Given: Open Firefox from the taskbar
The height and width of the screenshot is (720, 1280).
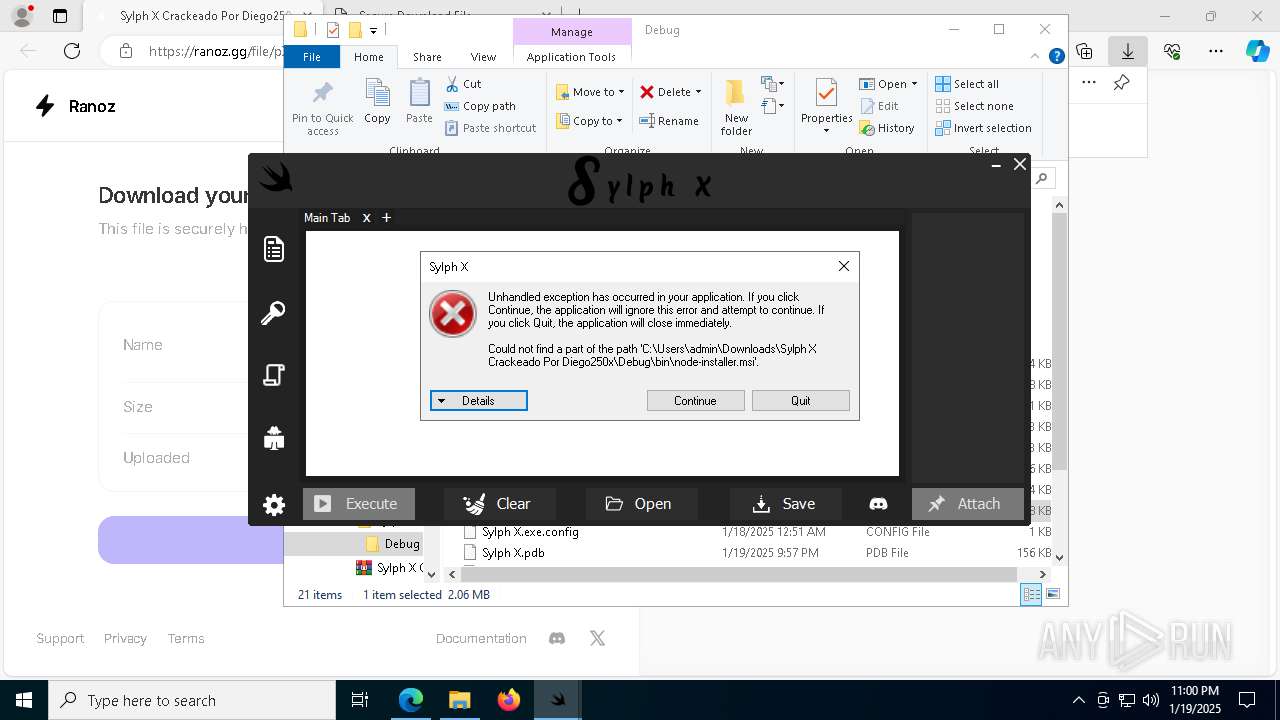Looking at the screenshot, I should [x=509, y=700].
